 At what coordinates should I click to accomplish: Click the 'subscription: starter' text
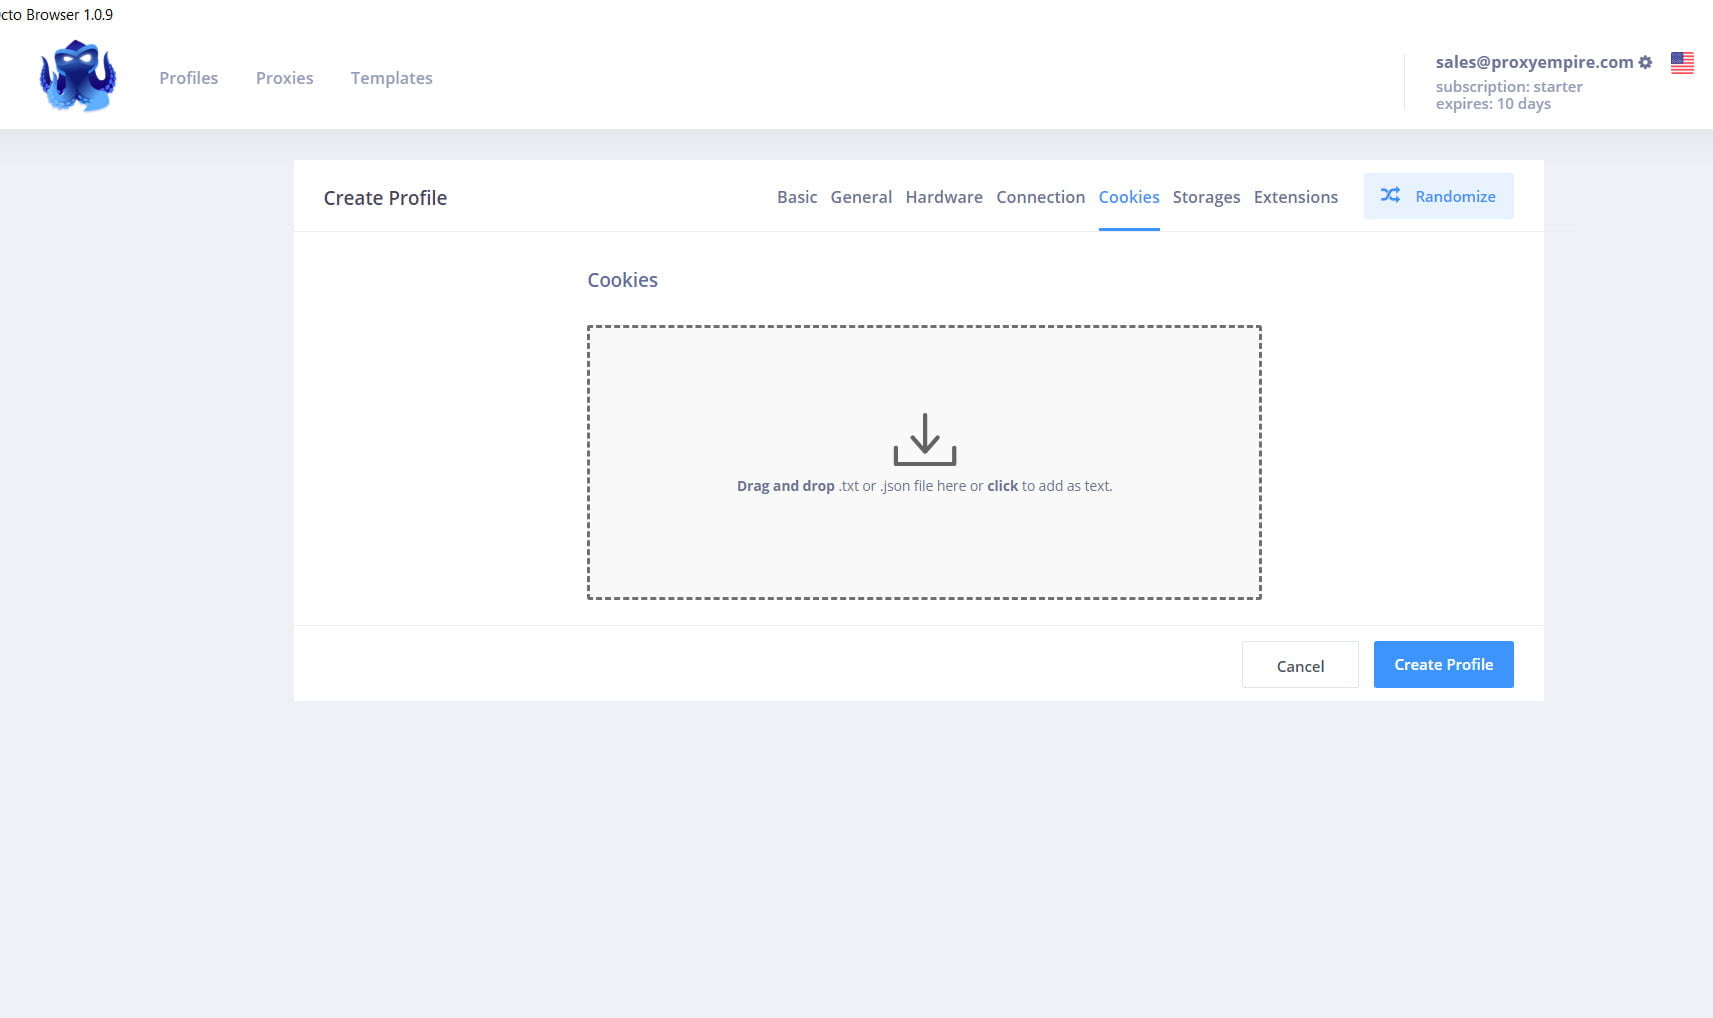click(1509, 87)
